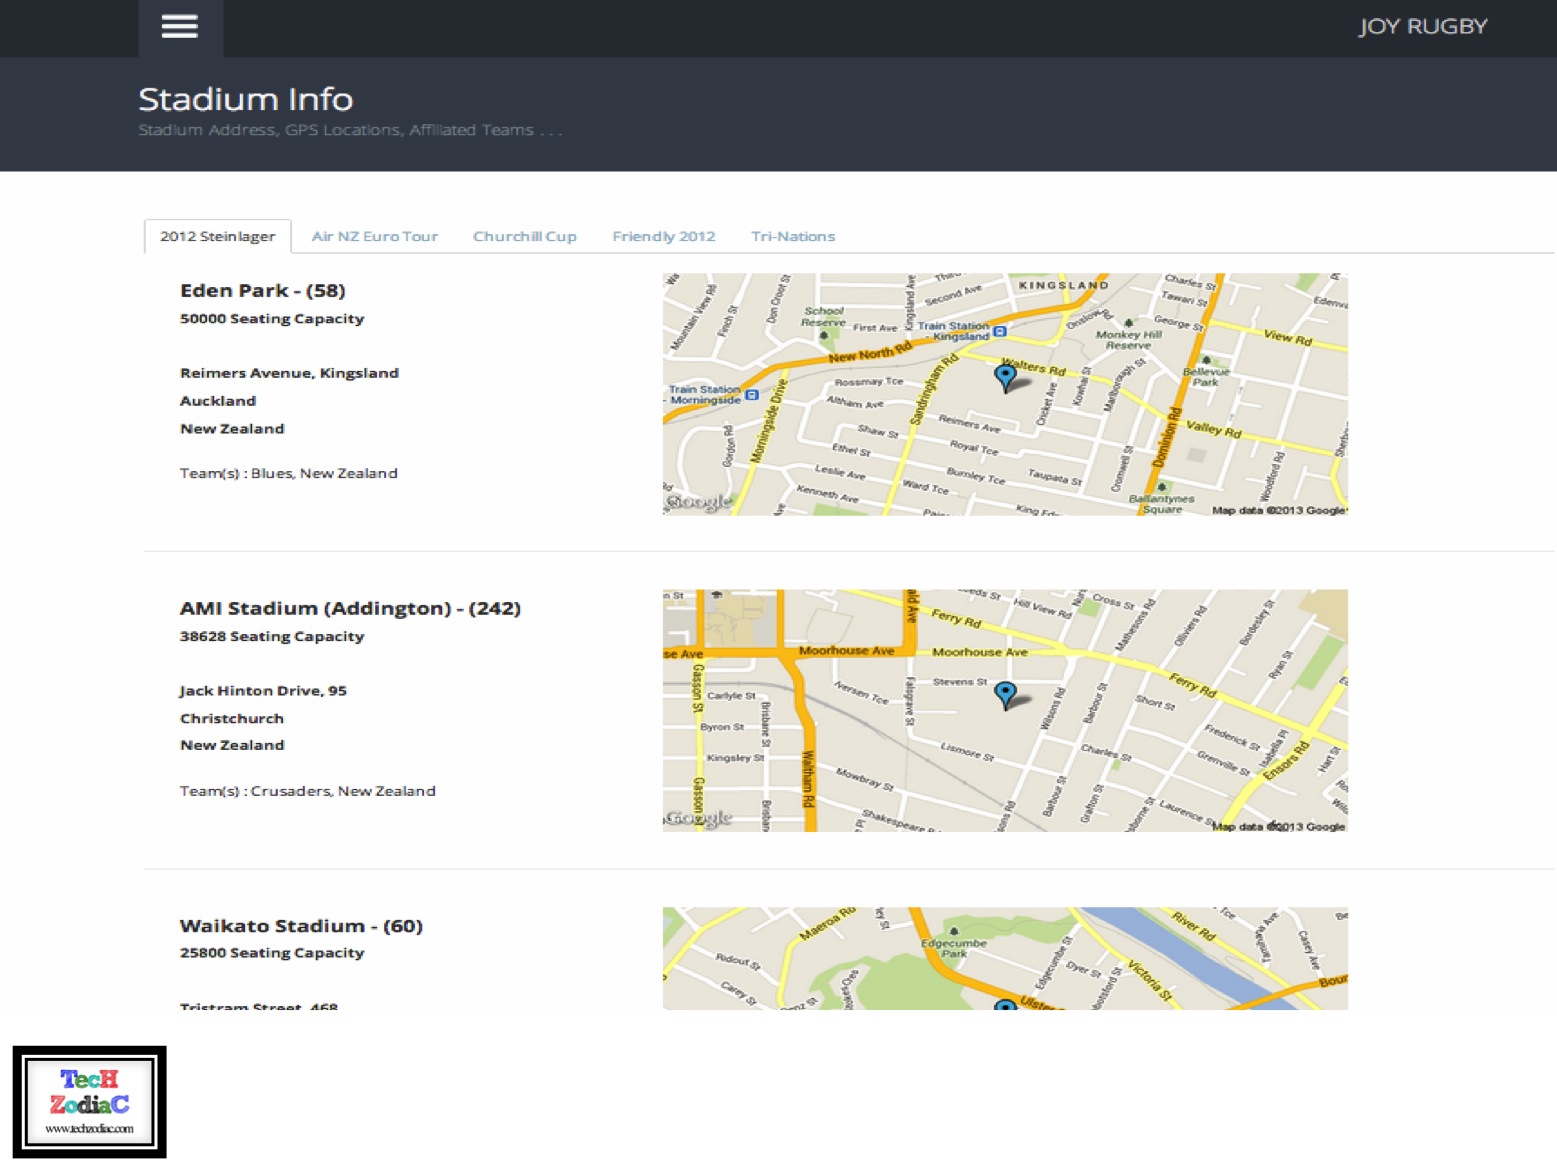
Task: Switch to Friendly 2012 tab
Action: coord(664,236)
